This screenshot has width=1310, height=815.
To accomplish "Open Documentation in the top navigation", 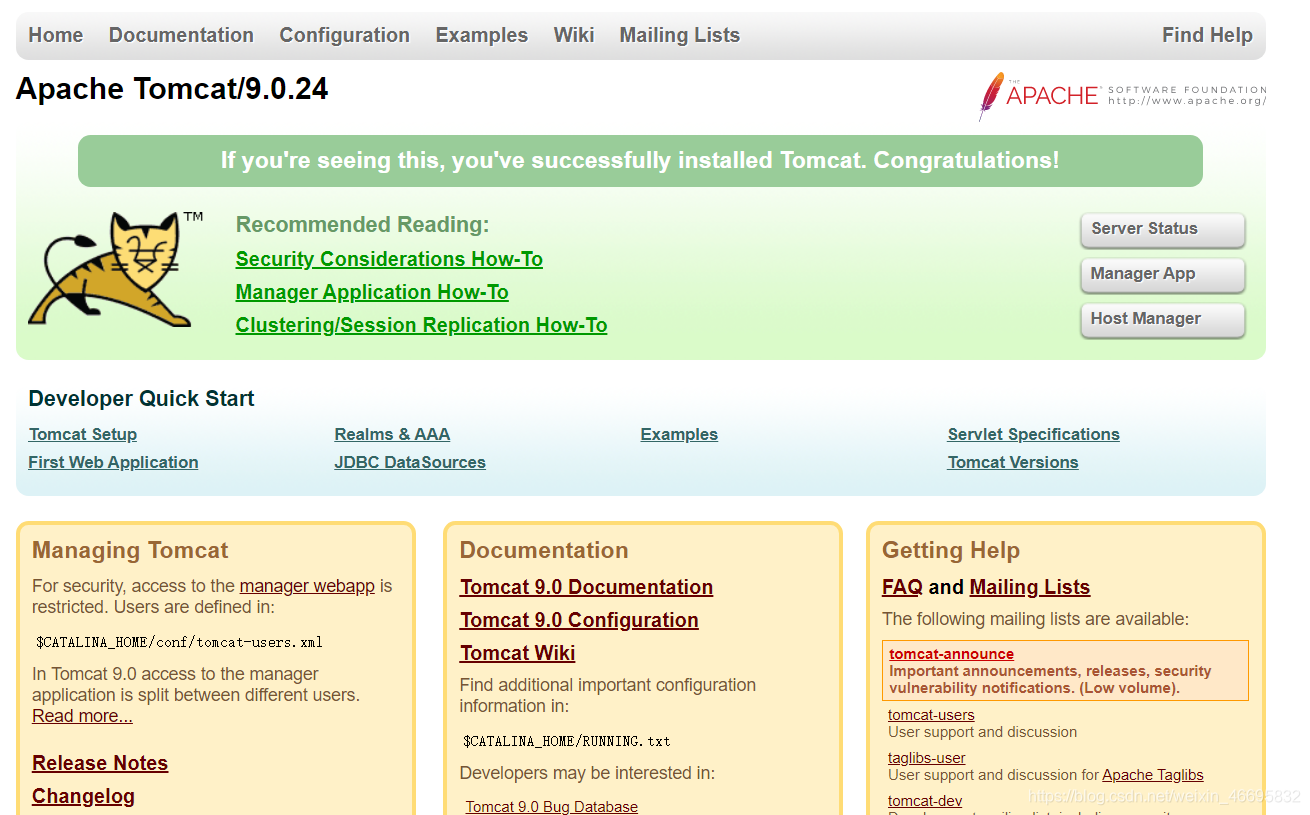I will click(x=181, y=35).
